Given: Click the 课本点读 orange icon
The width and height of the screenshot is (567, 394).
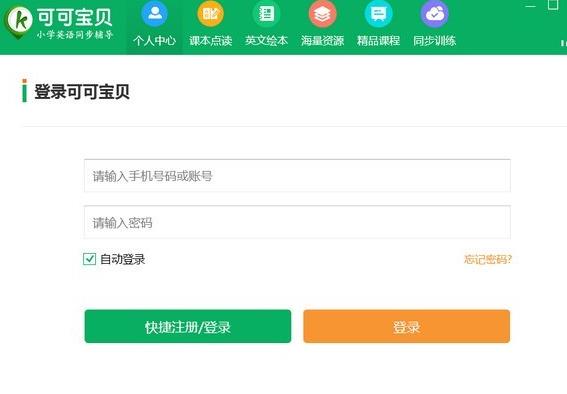Looking at the screenshot, I should [x=210, y=14].
